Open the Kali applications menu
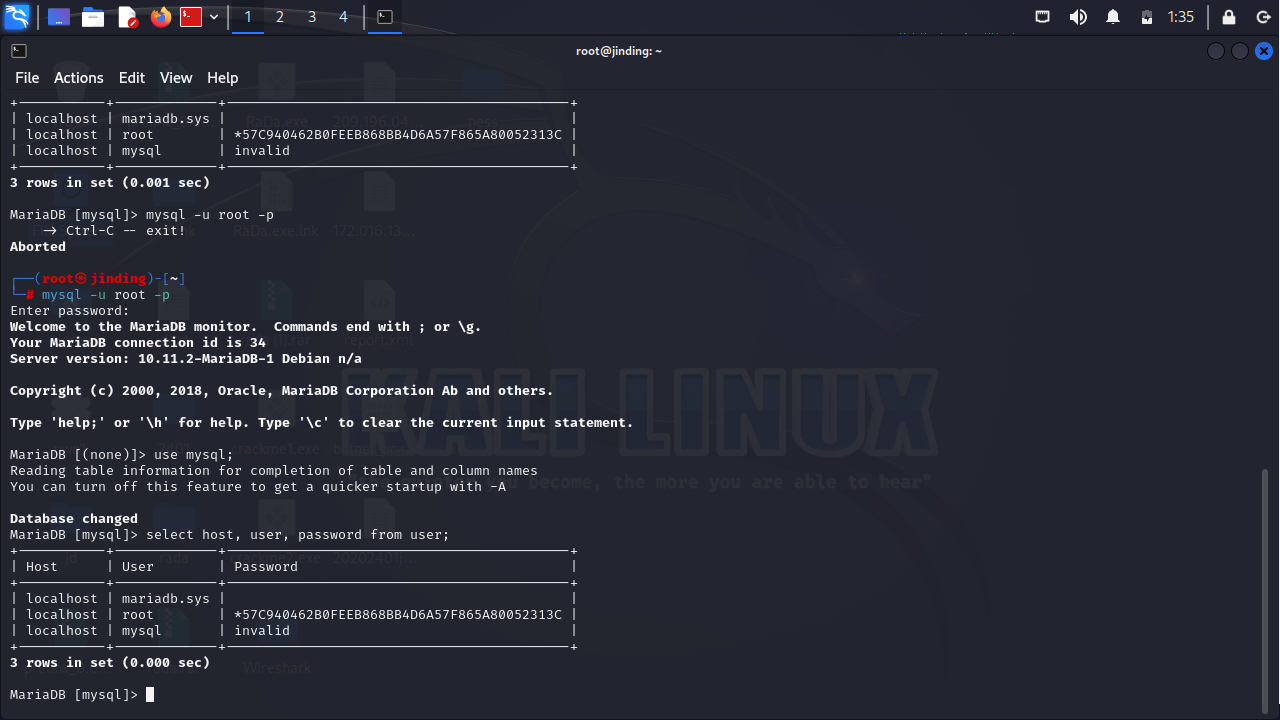The width and height of the screenshot is (1280, 720). pyautogui.click(x=17, y=17)
